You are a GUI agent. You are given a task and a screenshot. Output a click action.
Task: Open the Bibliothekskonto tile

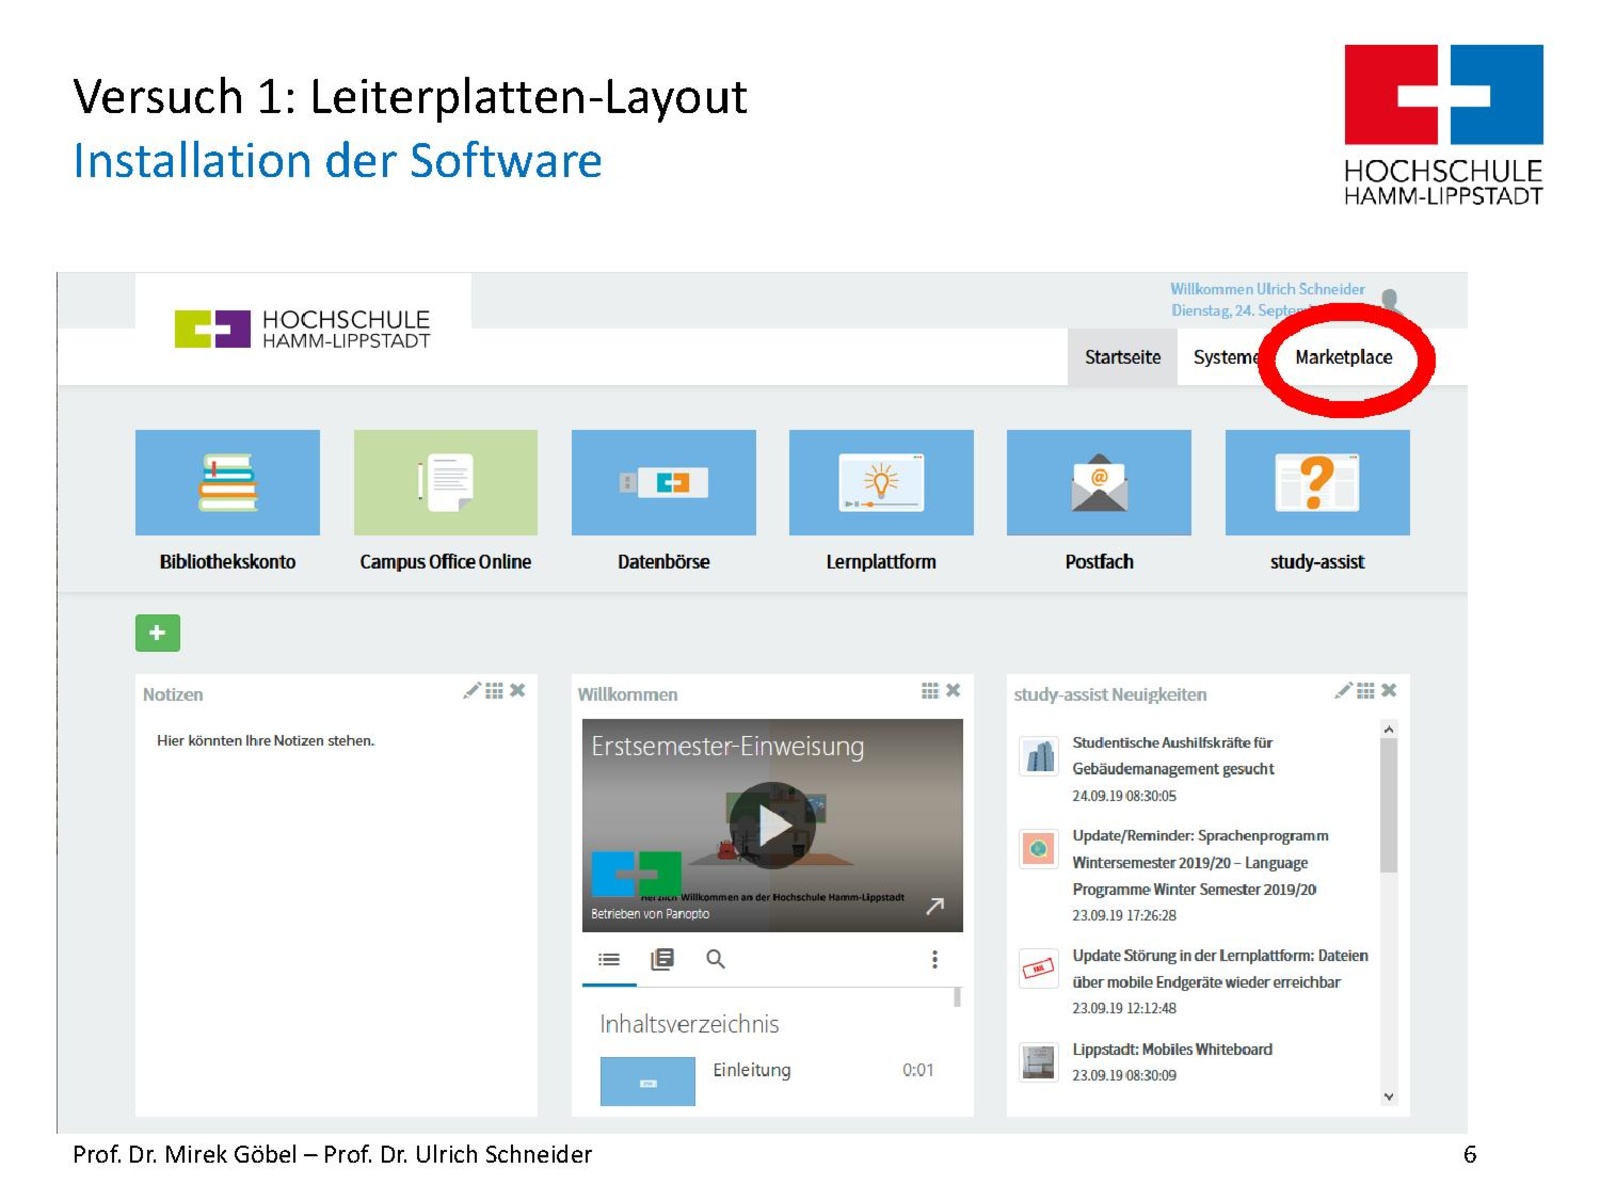[227, 483]
